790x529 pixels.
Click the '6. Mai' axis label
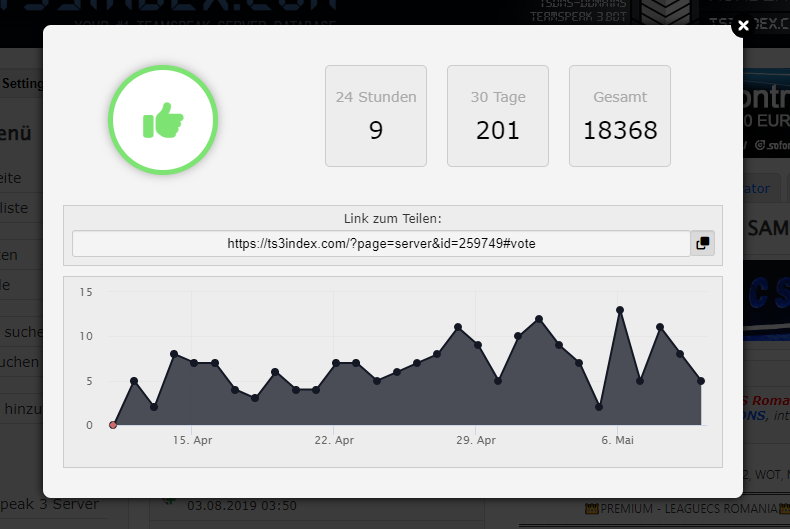[618, 440]
